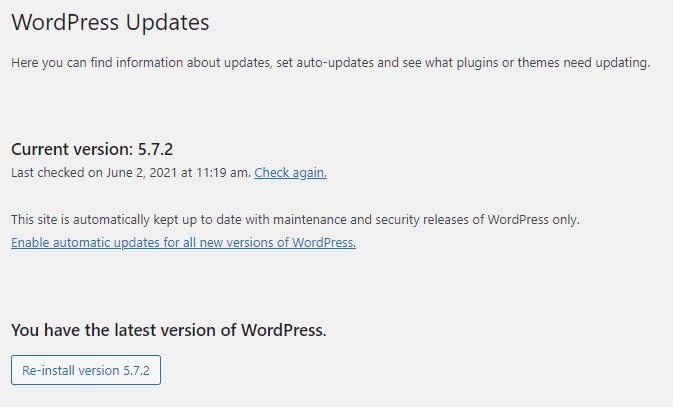Click the 'Current version: 5.7.2' heading
The width and height of the screenshot is (673, 407).
[x=92, y=149]
